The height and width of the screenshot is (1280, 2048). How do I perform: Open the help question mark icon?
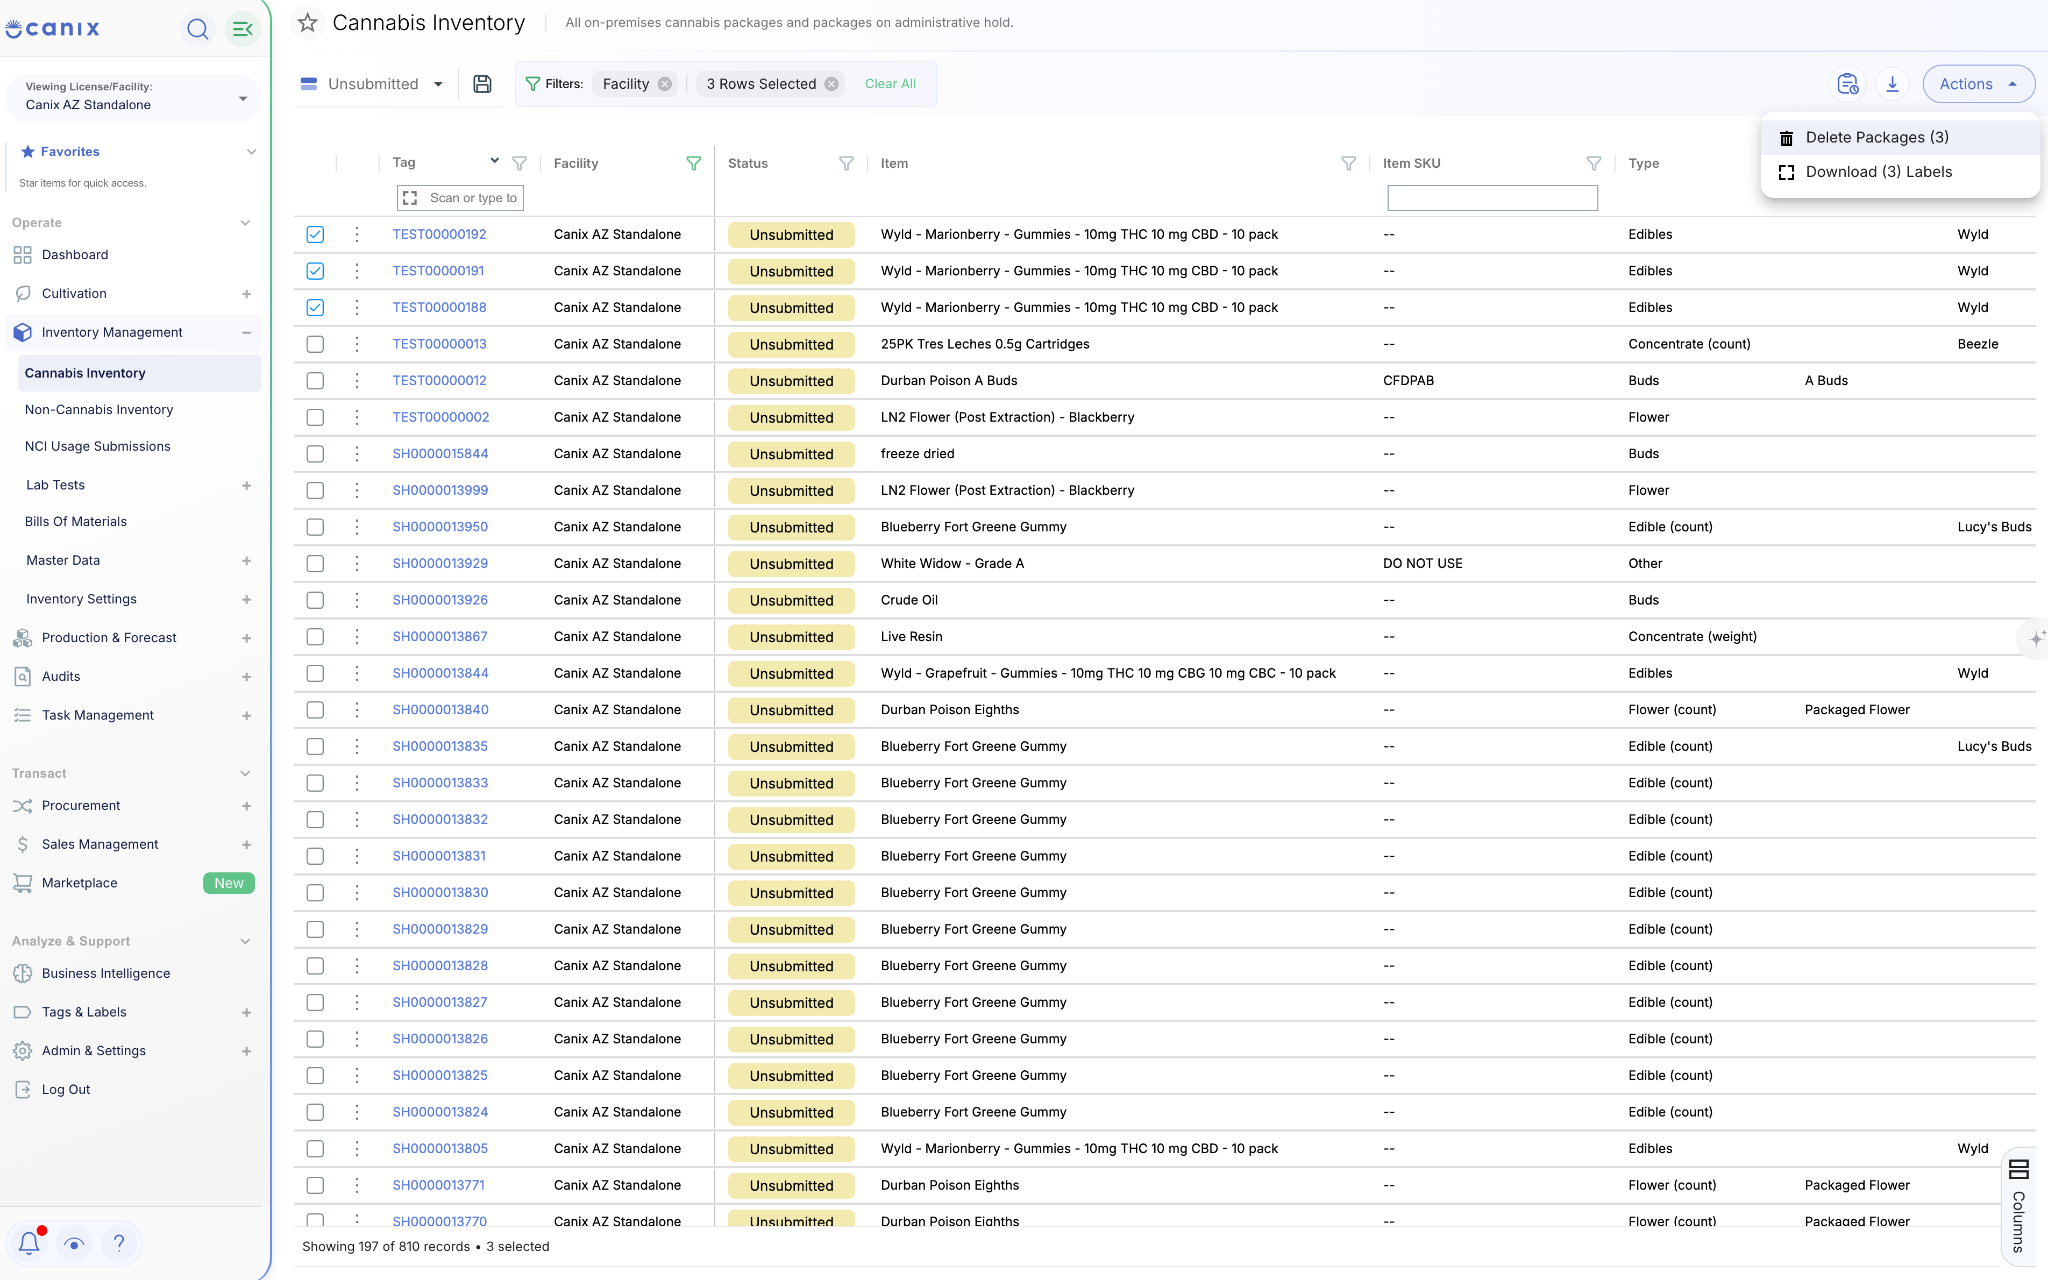119,1243
